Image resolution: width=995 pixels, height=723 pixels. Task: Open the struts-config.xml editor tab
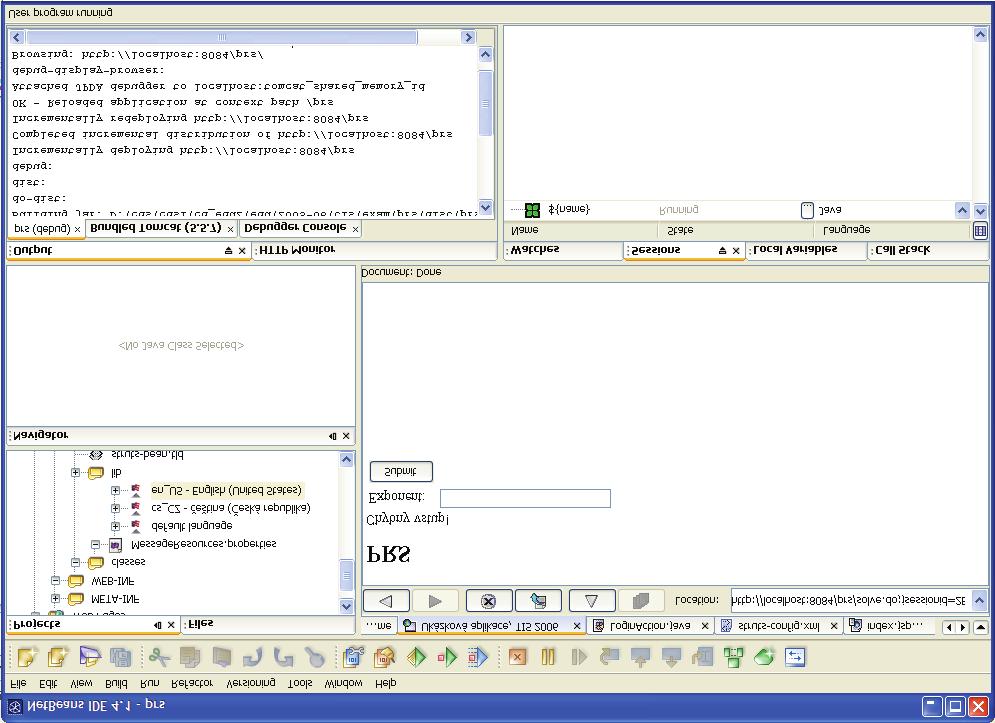(779, 626)
